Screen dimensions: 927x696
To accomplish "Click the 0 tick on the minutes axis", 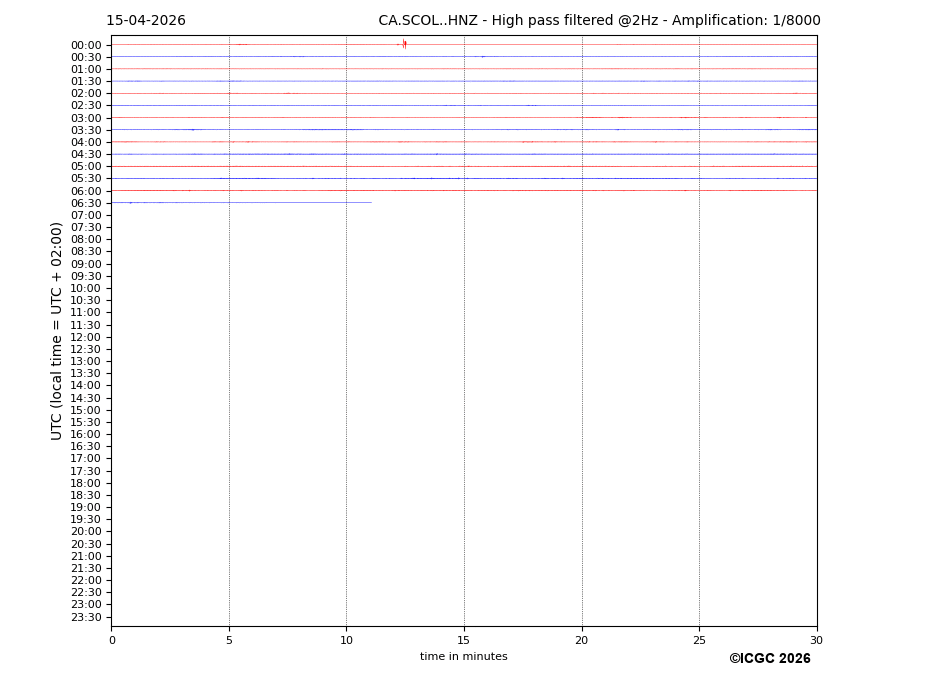I will 112,640.
